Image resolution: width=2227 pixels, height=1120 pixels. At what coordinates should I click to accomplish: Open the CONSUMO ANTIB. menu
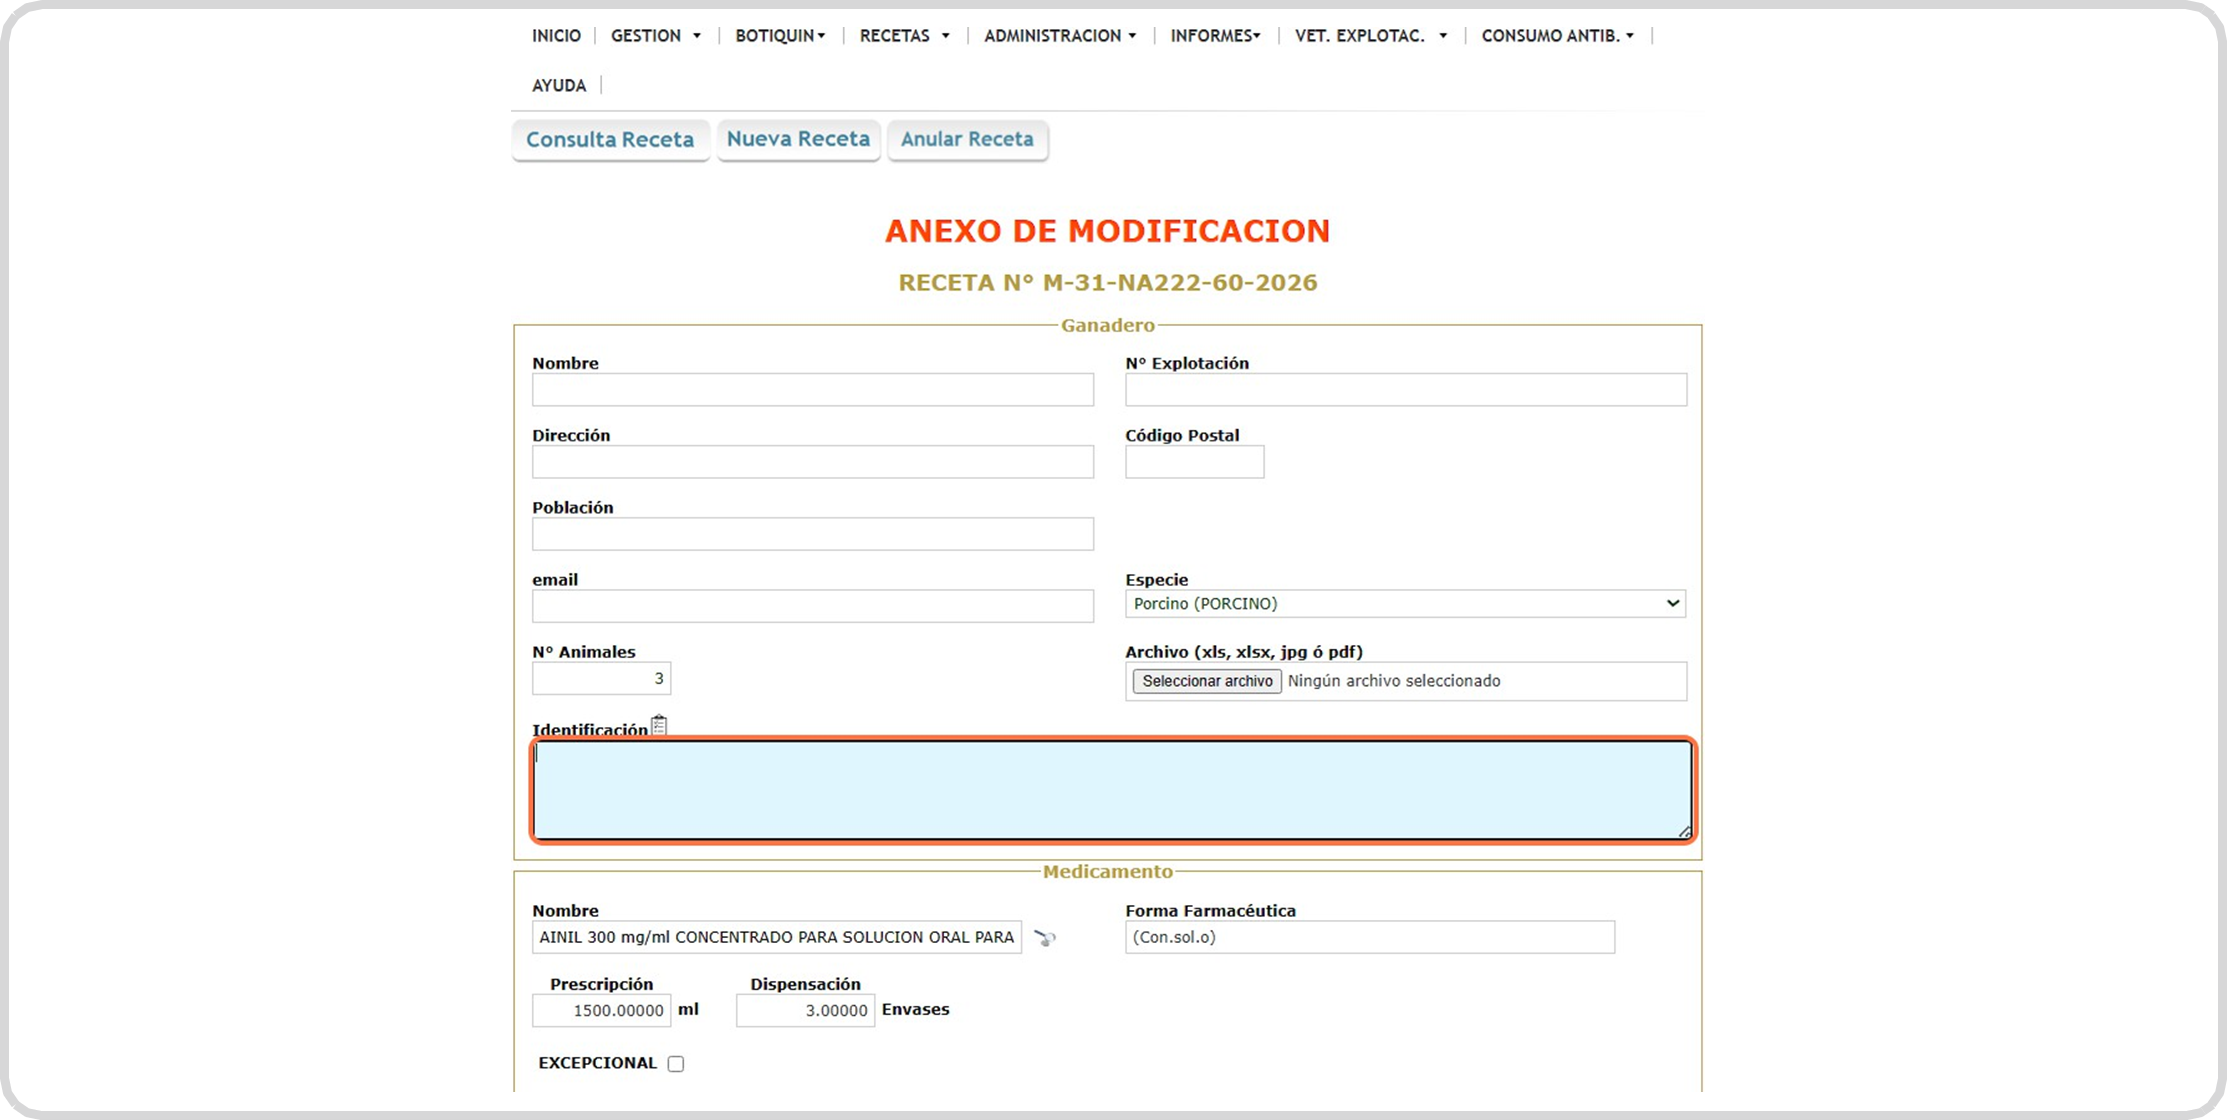click(x=1557, y=36)
